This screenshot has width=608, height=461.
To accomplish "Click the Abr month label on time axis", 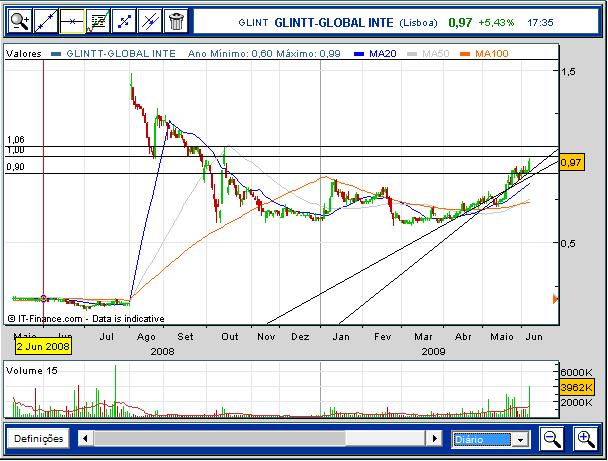I will (x=463, y=337).
